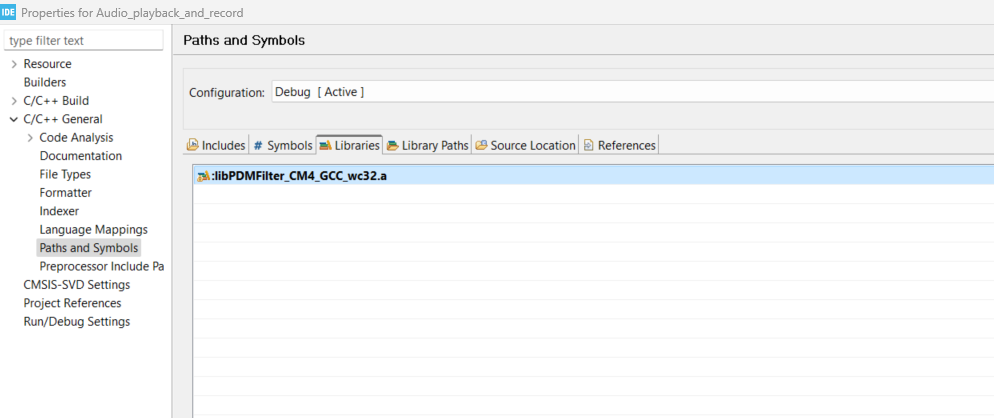Open Code Analysis settings
The width and height of the screenshot is (994, 418).
(76, 138)
